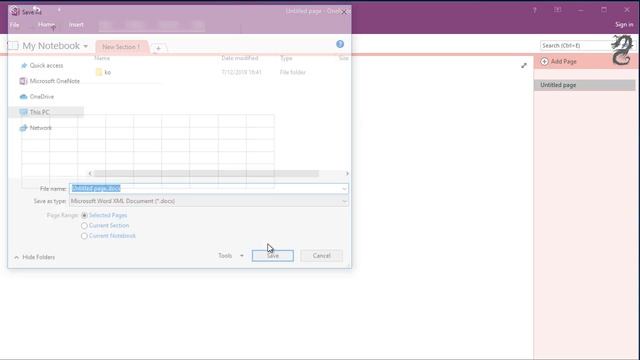The height and width of the screenshot is (360, 640).
Task: Click the File name input field
Action: click(x=209, y=188)
